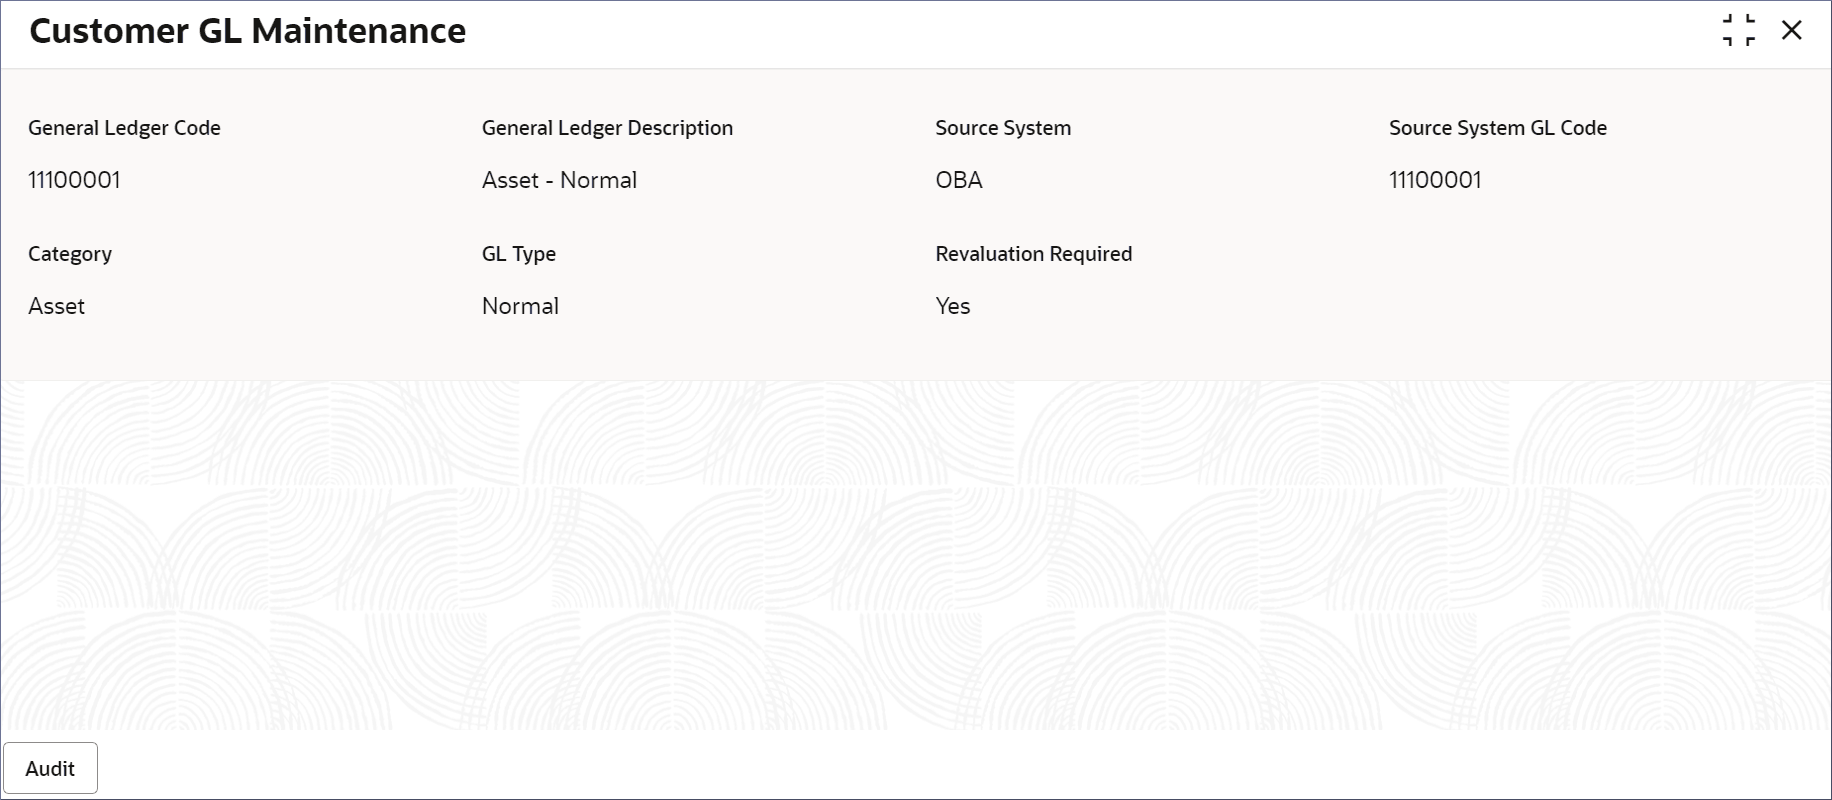Select the OBA source system value

959,180
